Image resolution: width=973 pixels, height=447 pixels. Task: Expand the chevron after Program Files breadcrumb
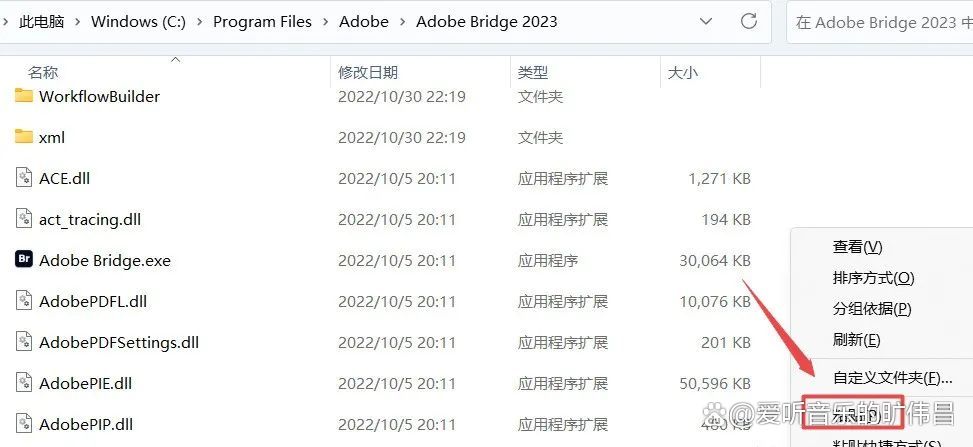326,22
